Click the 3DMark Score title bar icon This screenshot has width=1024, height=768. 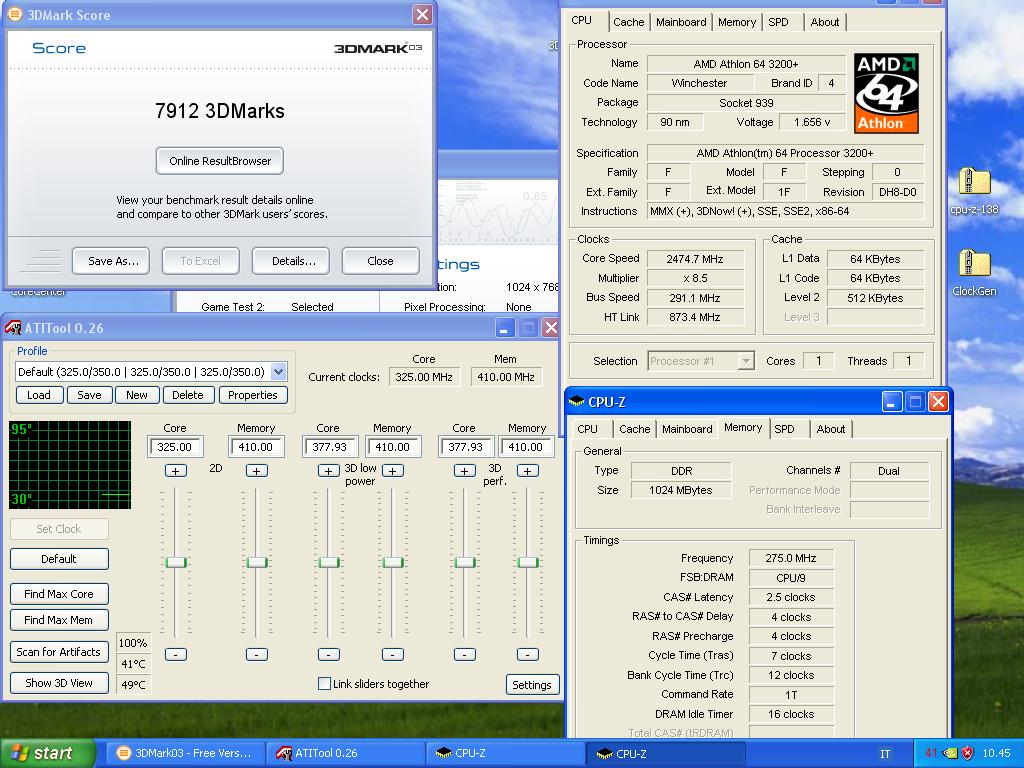[x=14, y=14]
